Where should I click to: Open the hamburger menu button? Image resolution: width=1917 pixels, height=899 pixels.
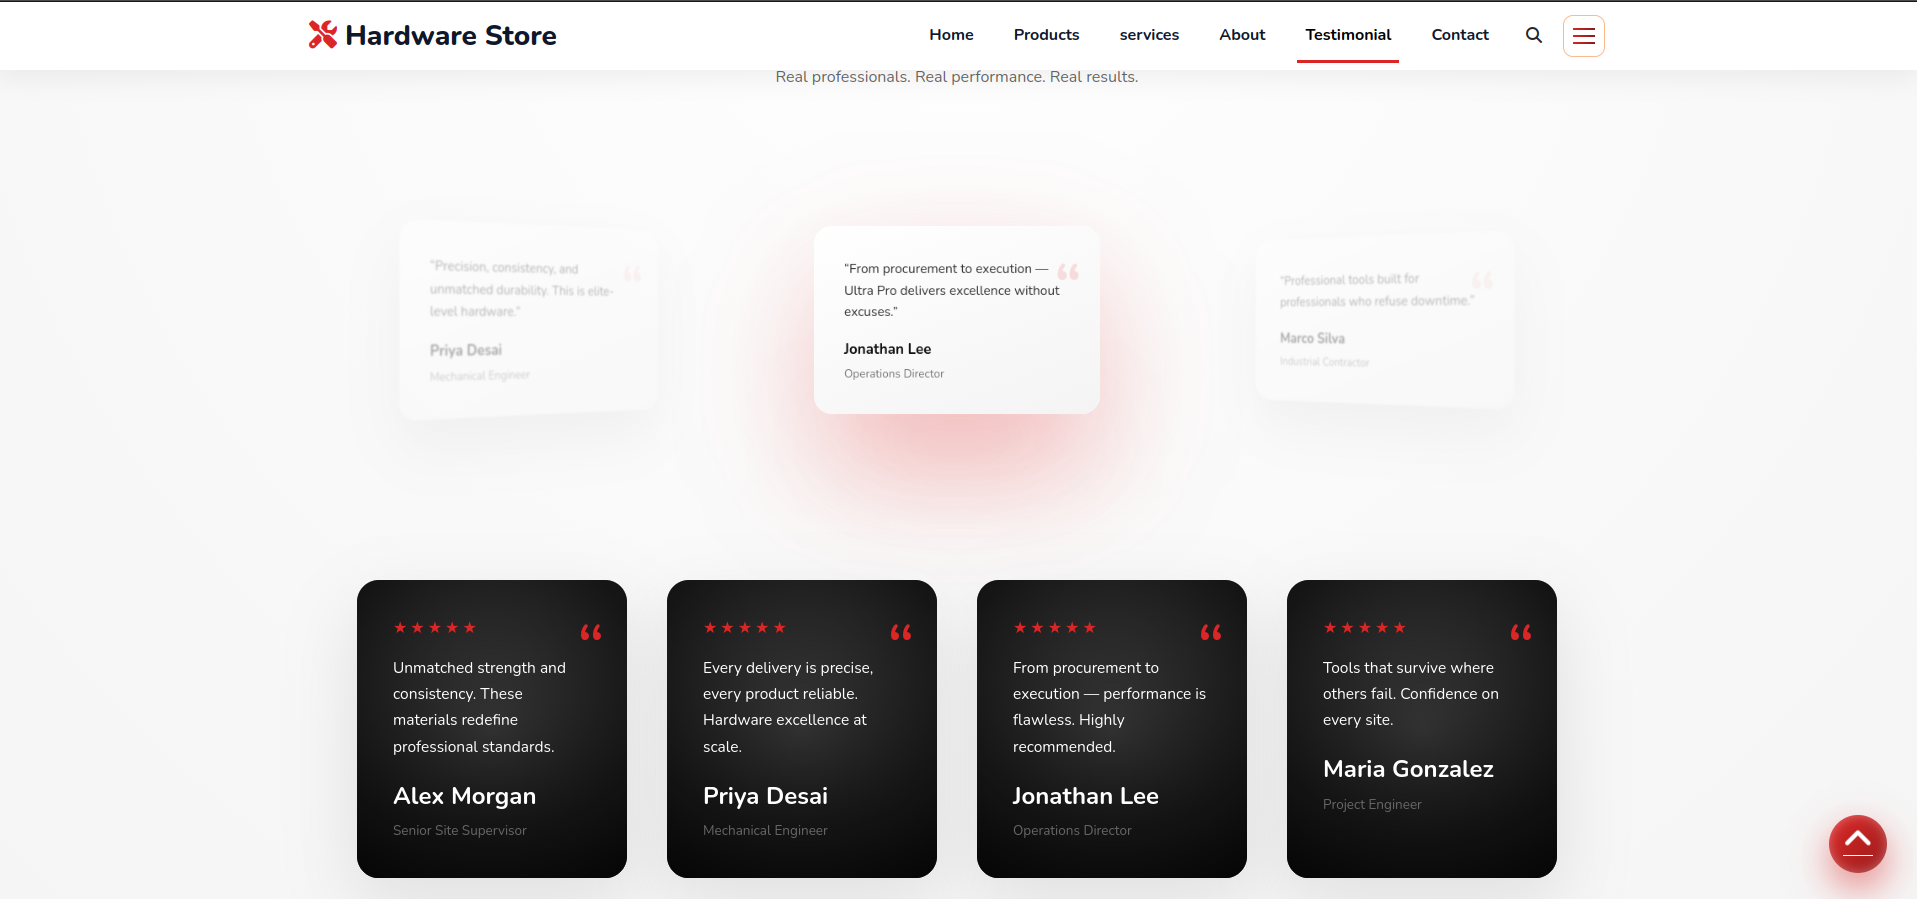point(1583,36)
